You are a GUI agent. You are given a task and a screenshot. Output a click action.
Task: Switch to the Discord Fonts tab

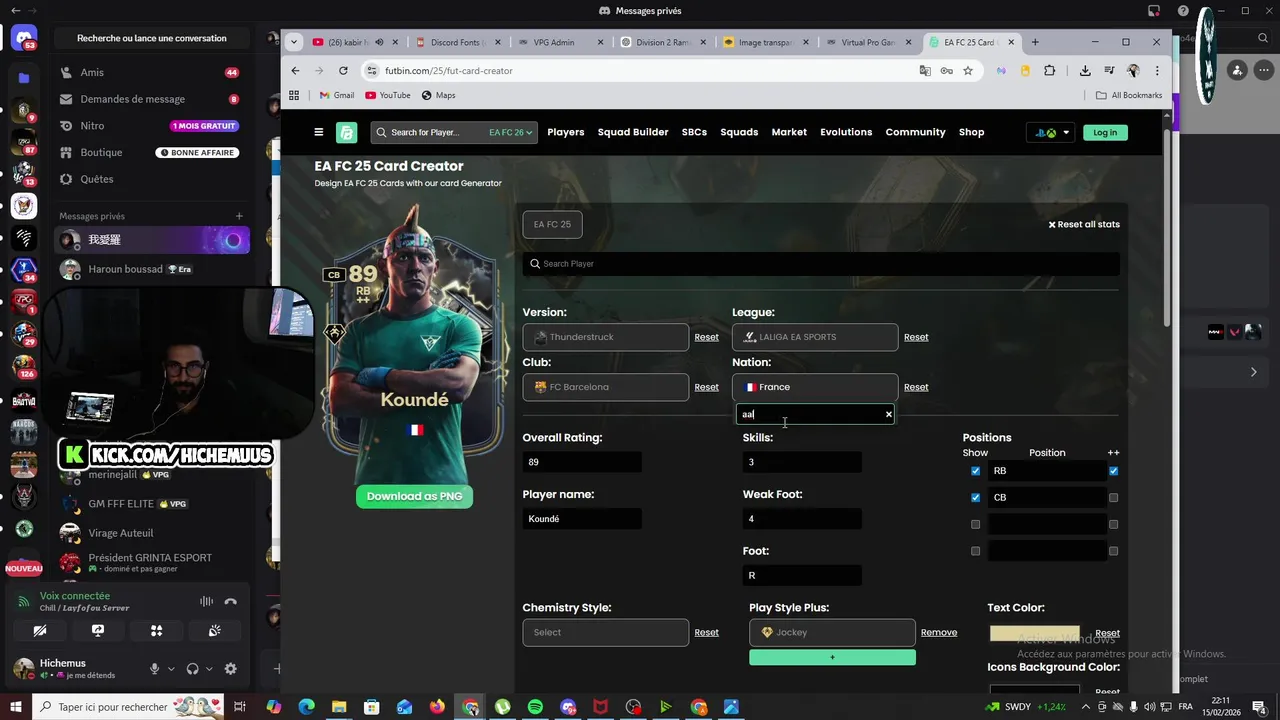(456, 42)
